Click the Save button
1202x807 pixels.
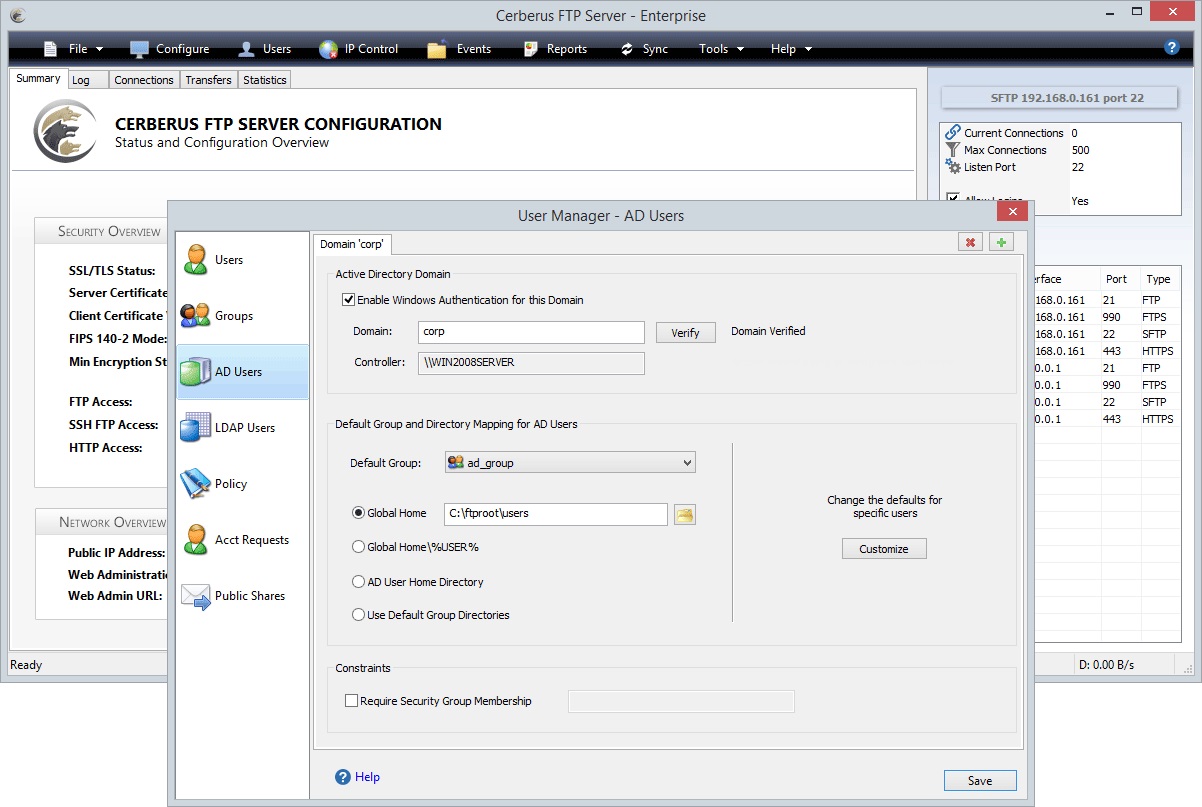pos(980,781)
